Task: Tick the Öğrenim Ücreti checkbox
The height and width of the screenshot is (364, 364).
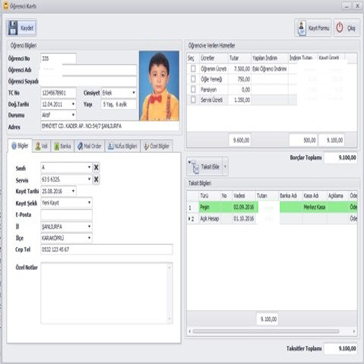Action: 193,69
